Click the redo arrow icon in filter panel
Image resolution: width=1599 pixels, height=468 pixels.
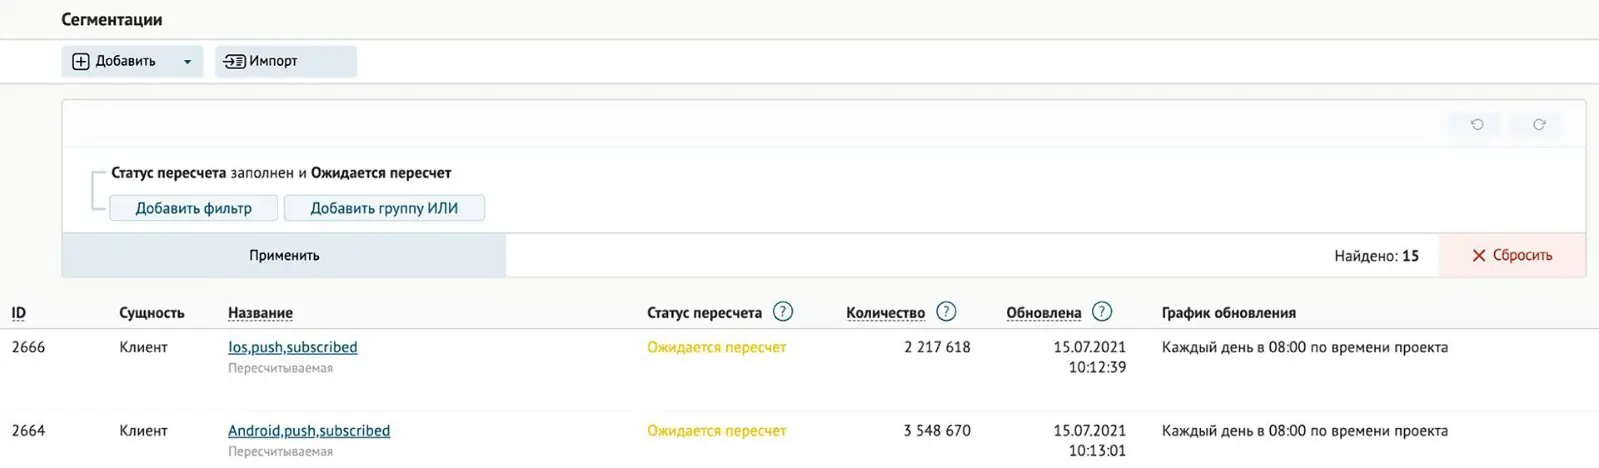pos(1539,125)
